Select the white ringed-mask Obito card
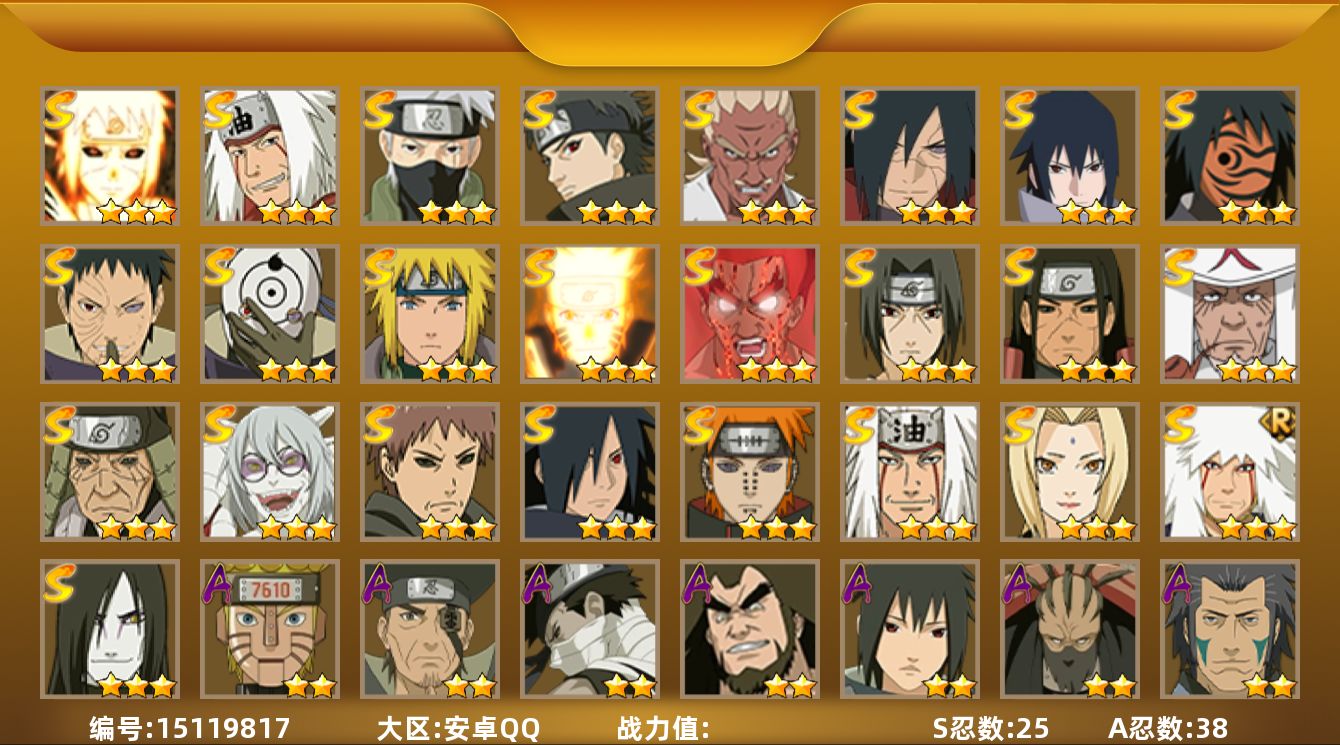The height and width of the screenshot is (745, 1340). (270, 313)
